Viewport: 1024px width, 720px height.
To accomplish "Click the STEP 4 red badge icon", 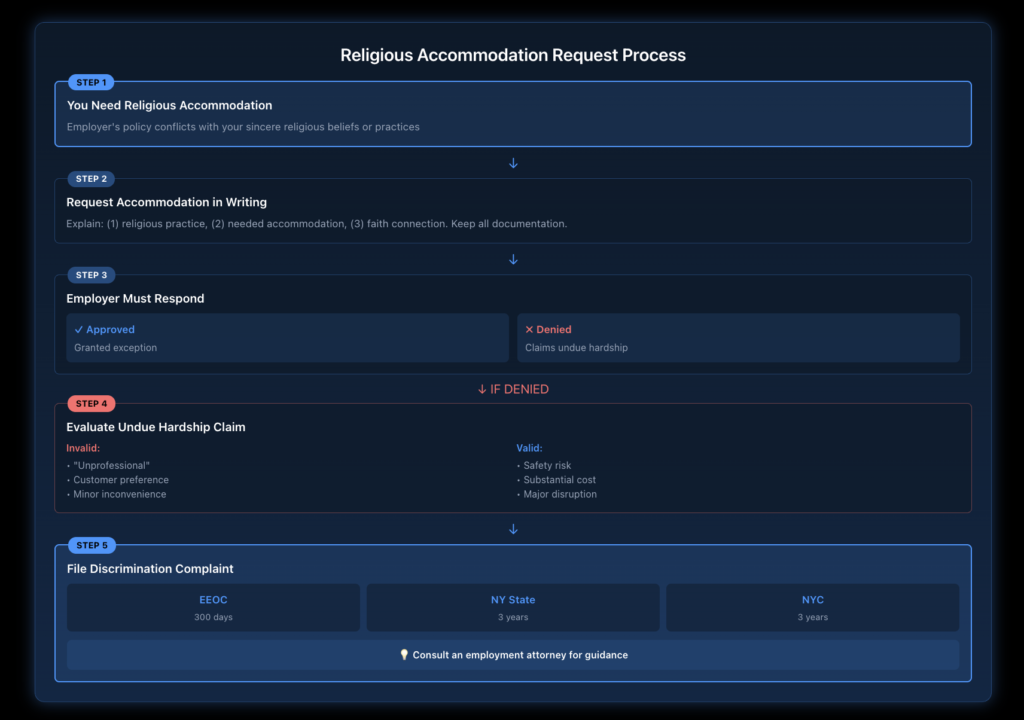I will click(x=91, y=403).
